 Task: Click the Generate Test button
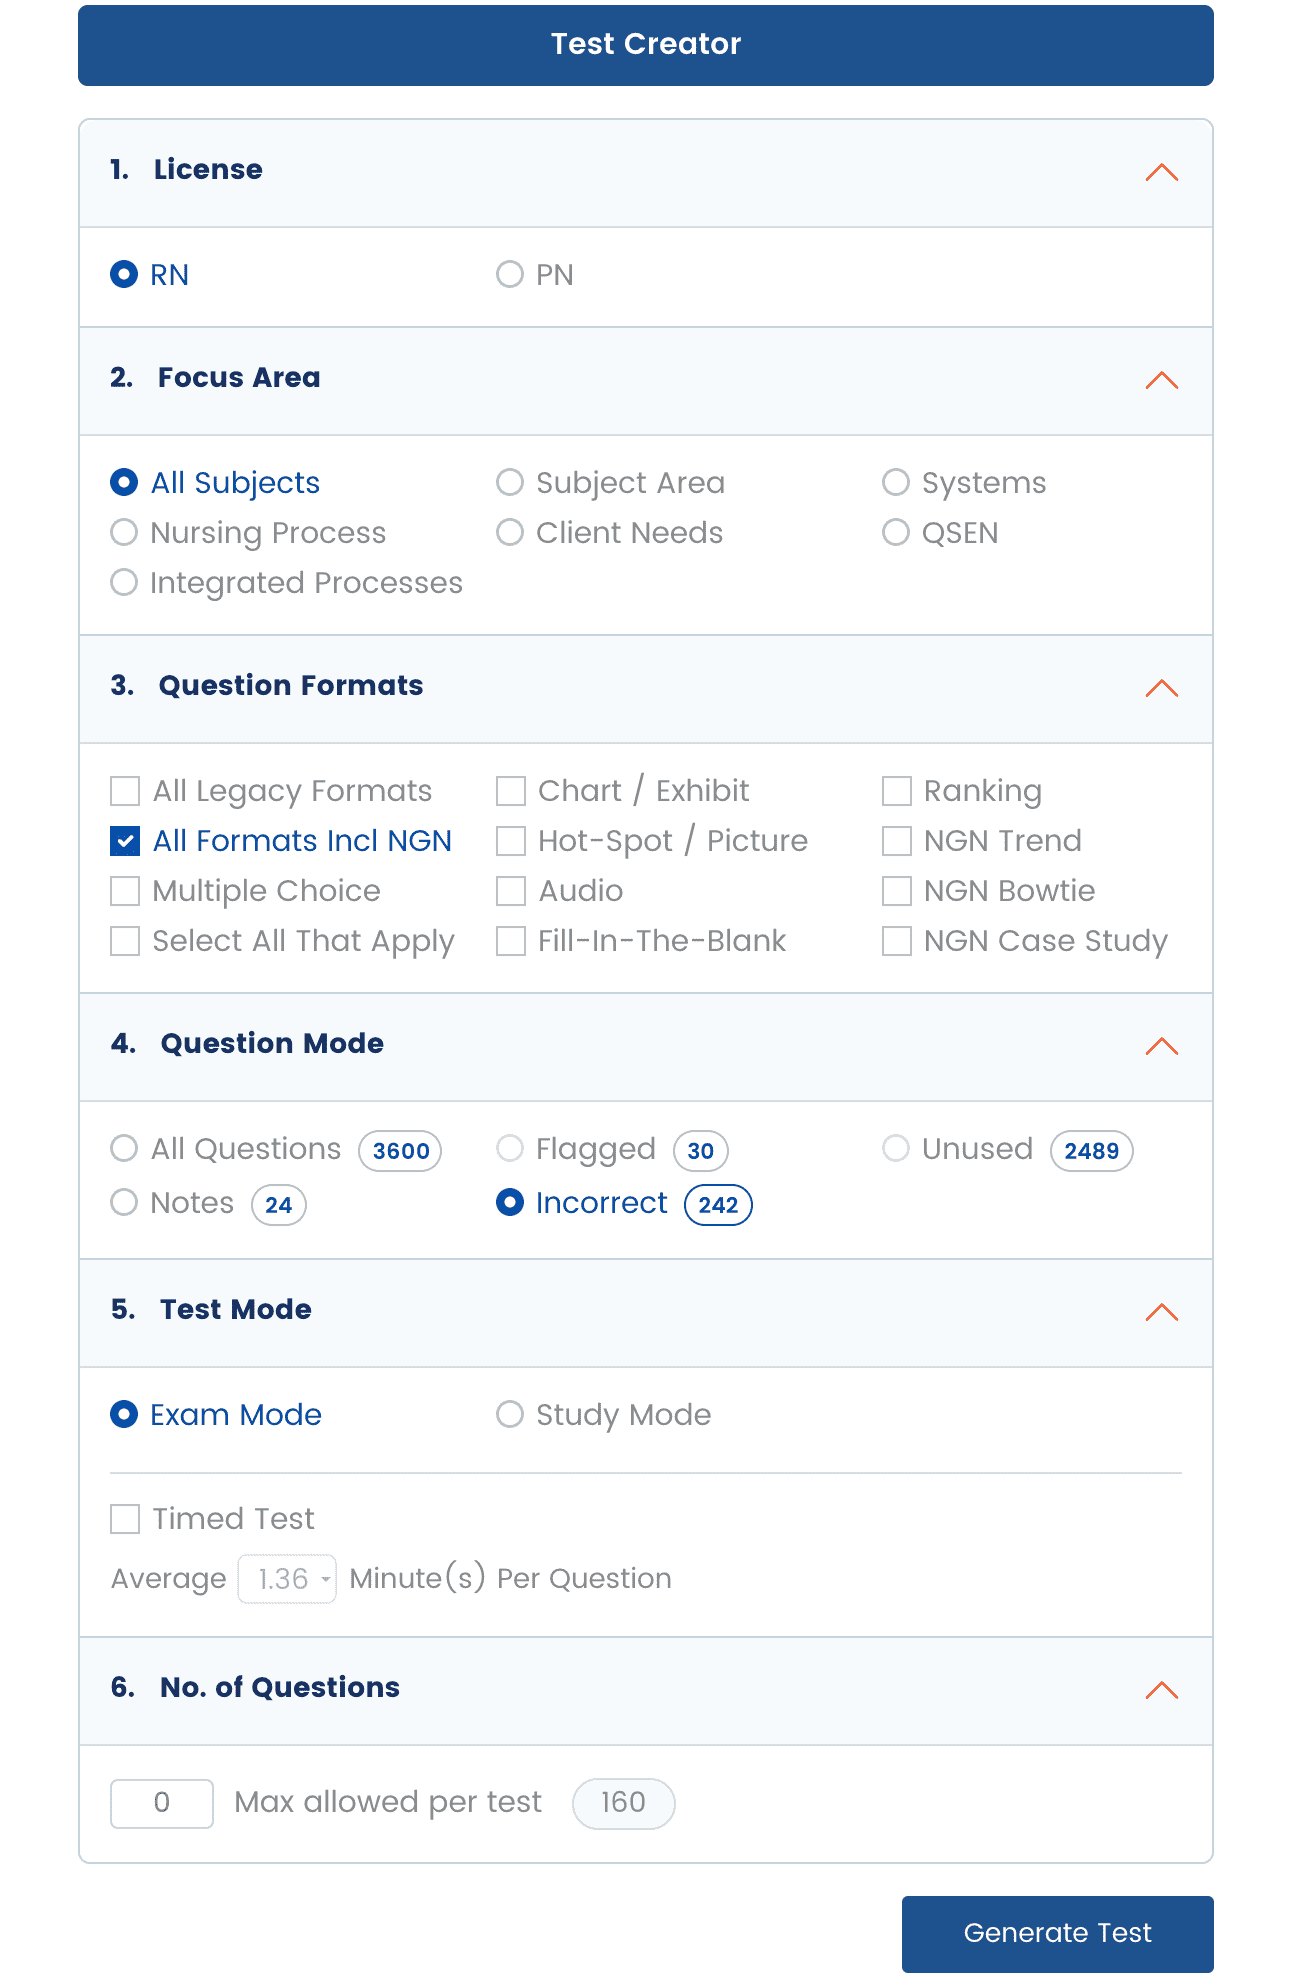click(x=1057, y=1933)
